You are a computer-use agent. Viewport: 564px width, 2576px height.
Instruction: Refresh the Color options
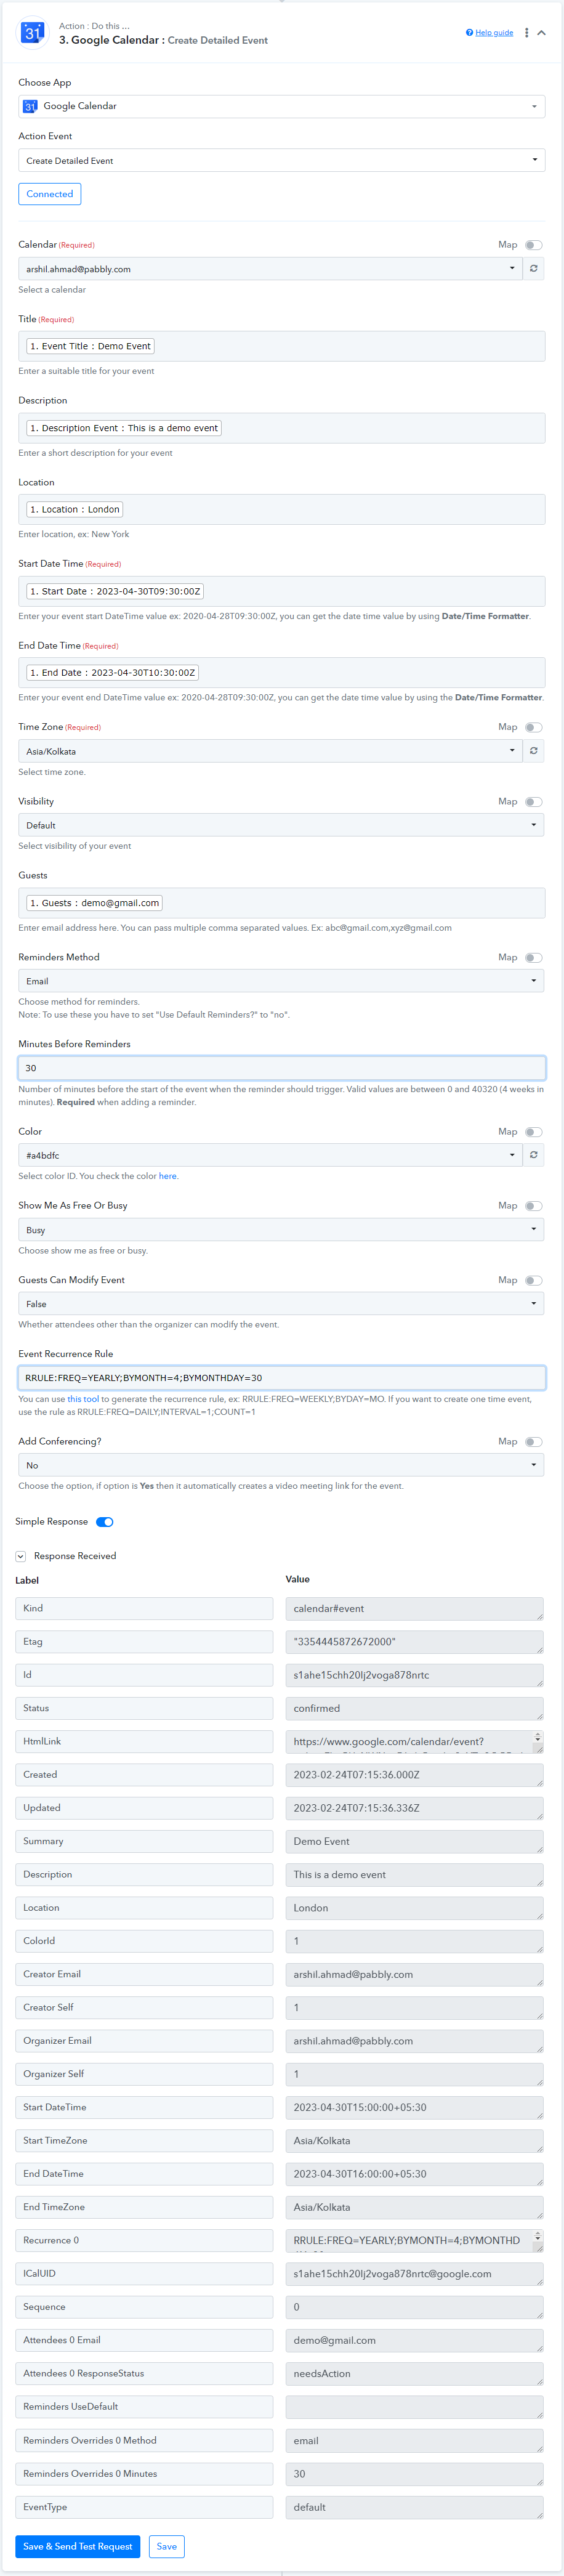[534, 1155]
